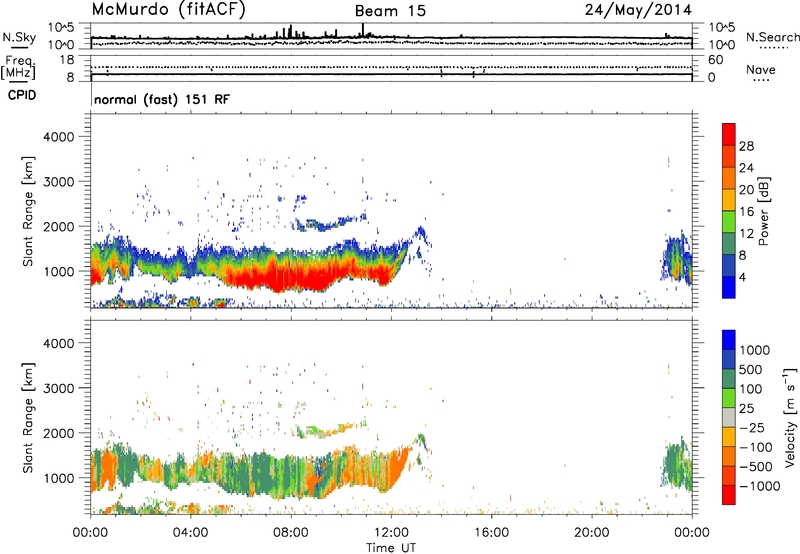Click the "20:00" time tick label

pos(591,533)
